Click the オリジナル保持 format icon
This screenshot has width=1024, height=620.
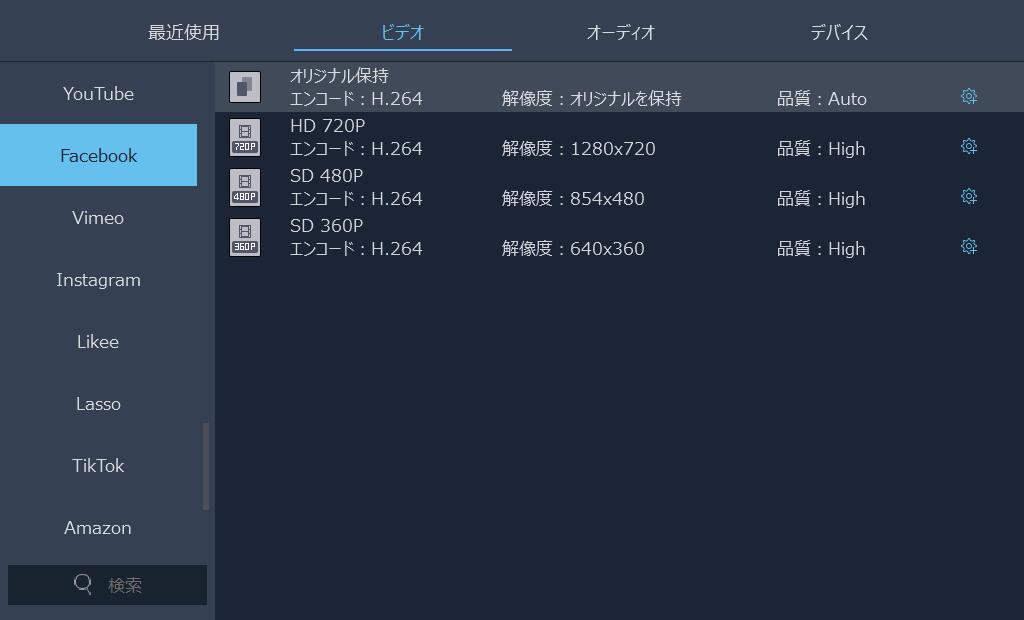245,87
